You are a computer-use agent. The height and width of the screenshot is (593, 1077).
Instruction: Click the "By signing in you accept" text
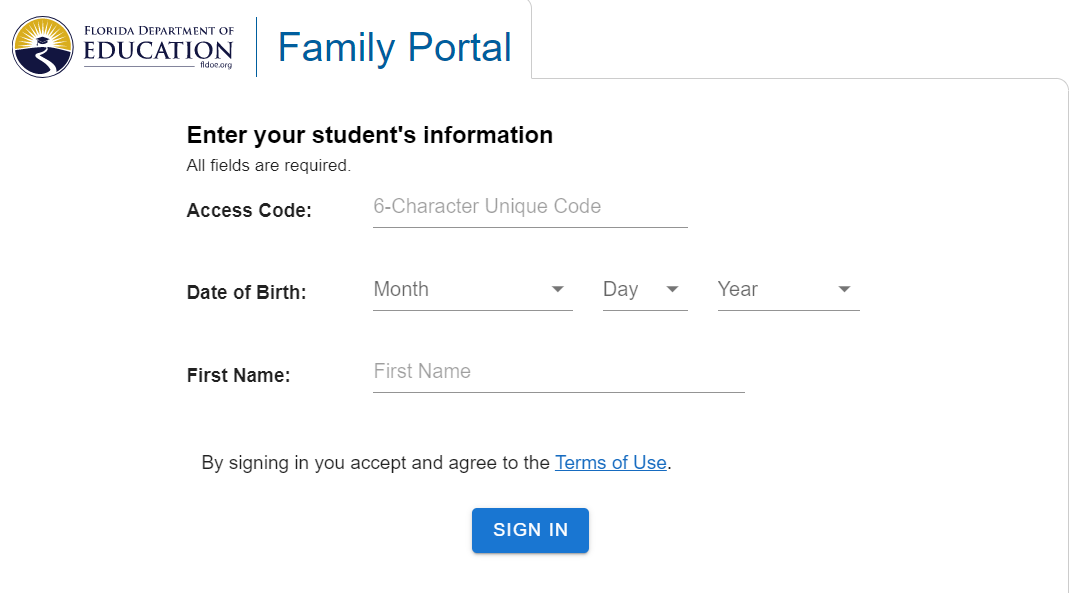pyautogui.click(x=375, y=463)
